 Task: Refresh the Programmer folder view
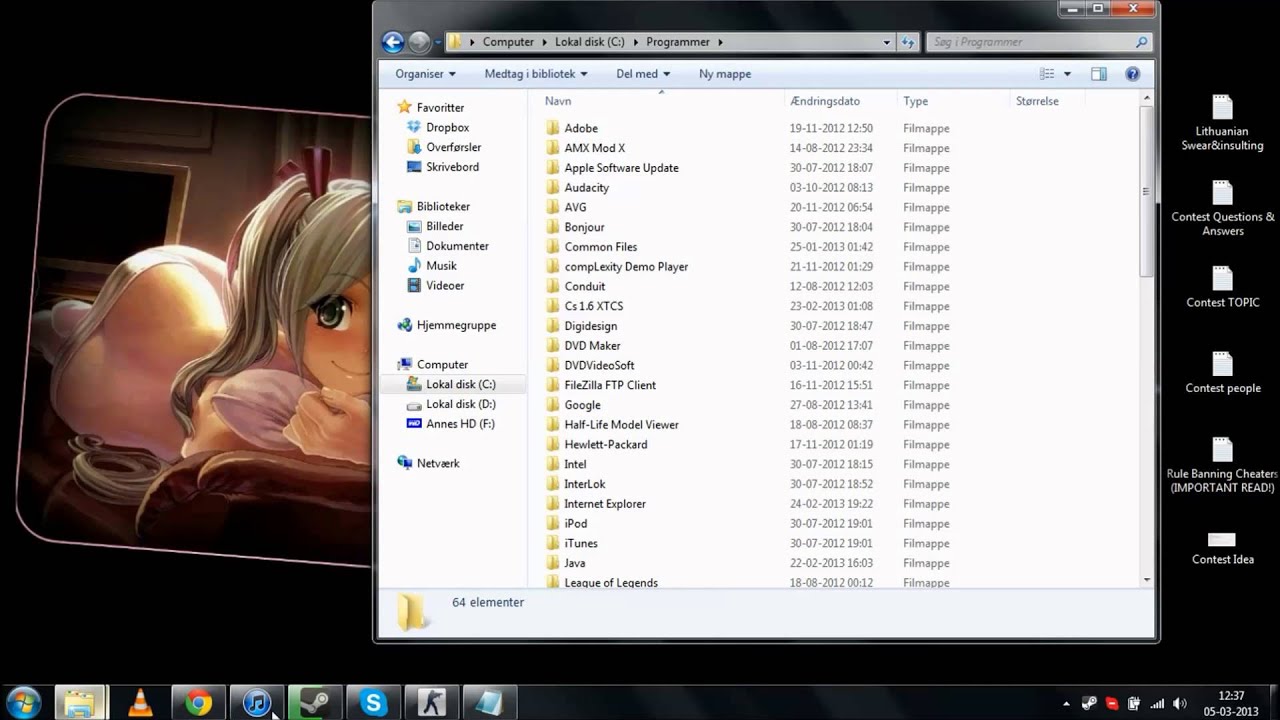(908, 42)
